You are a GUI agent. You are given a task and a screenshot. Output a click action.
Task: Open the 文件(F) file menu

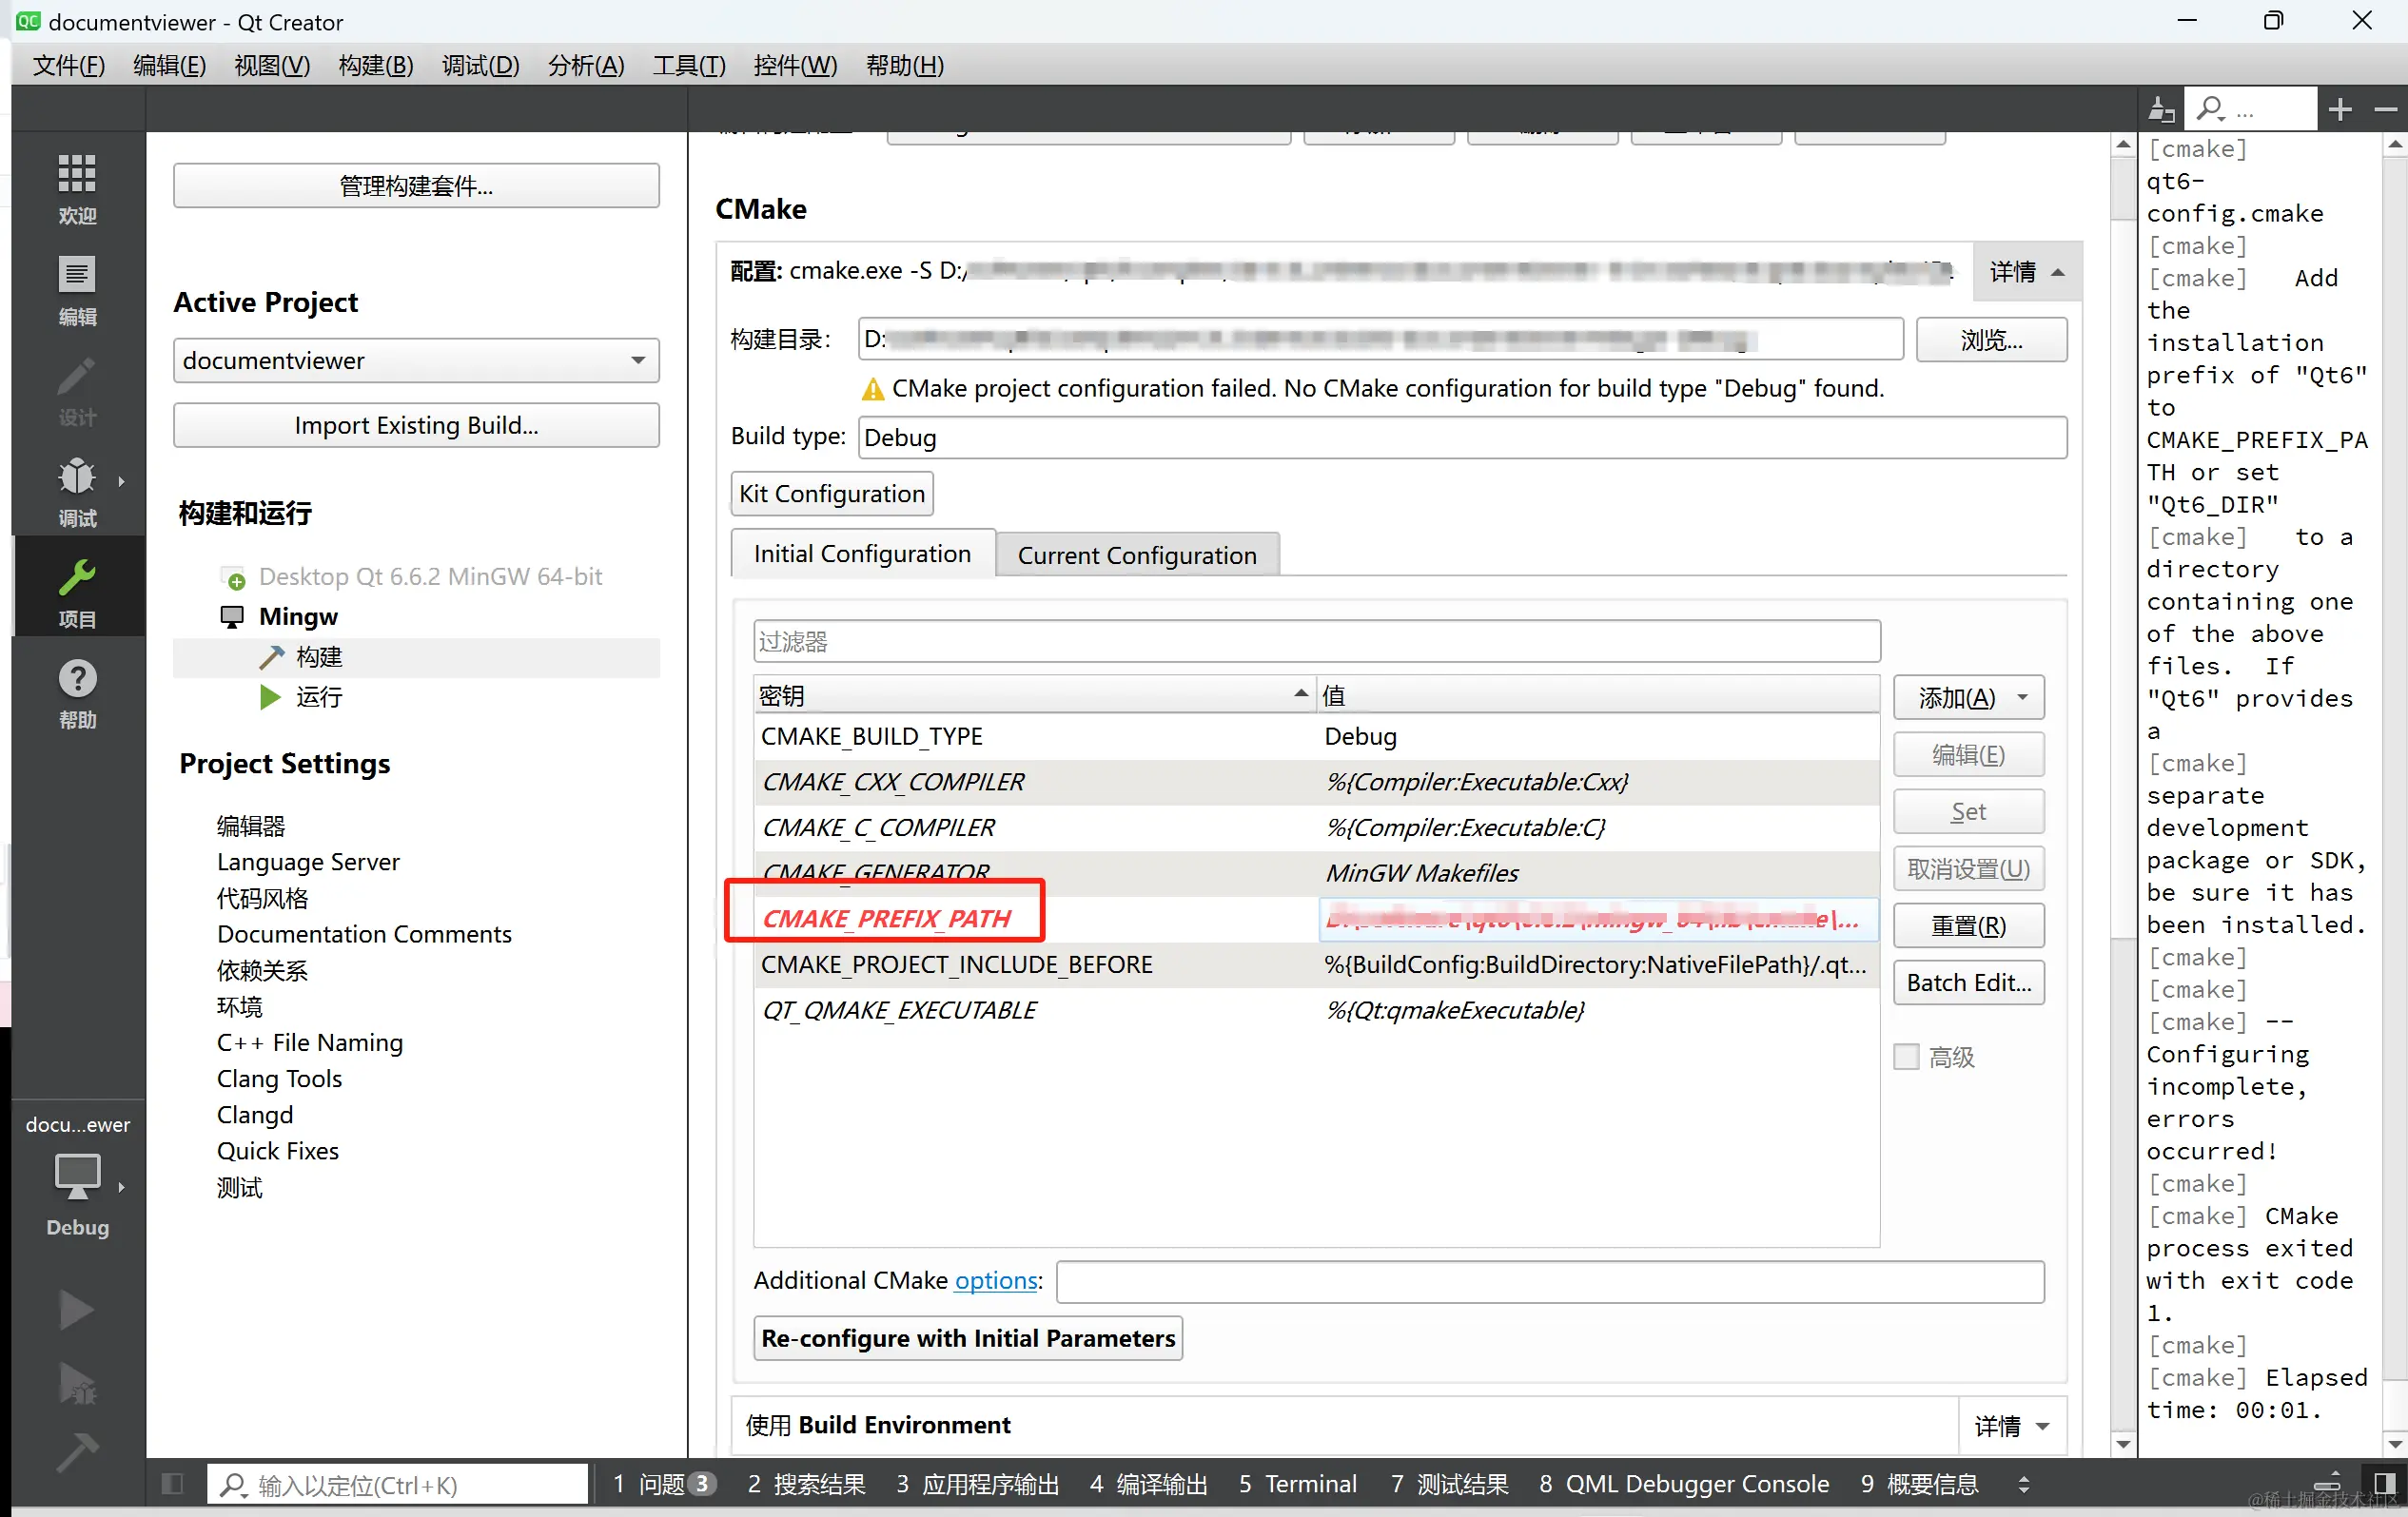click(68, 65)
